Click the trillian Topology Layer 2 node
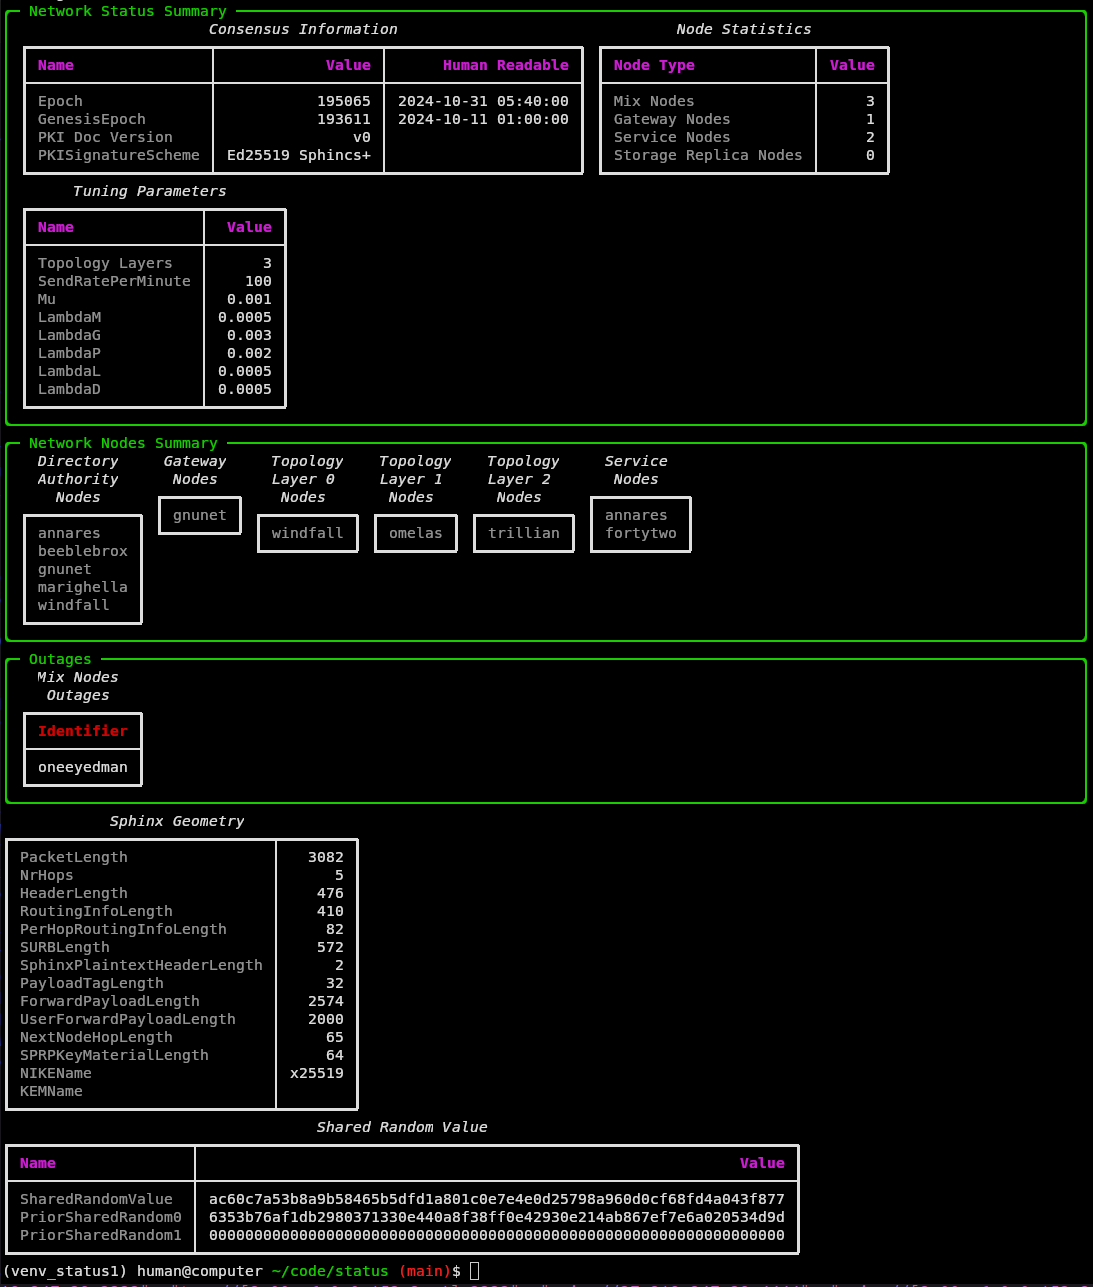Screen dimensions: 1093x1287 point(523,533)
